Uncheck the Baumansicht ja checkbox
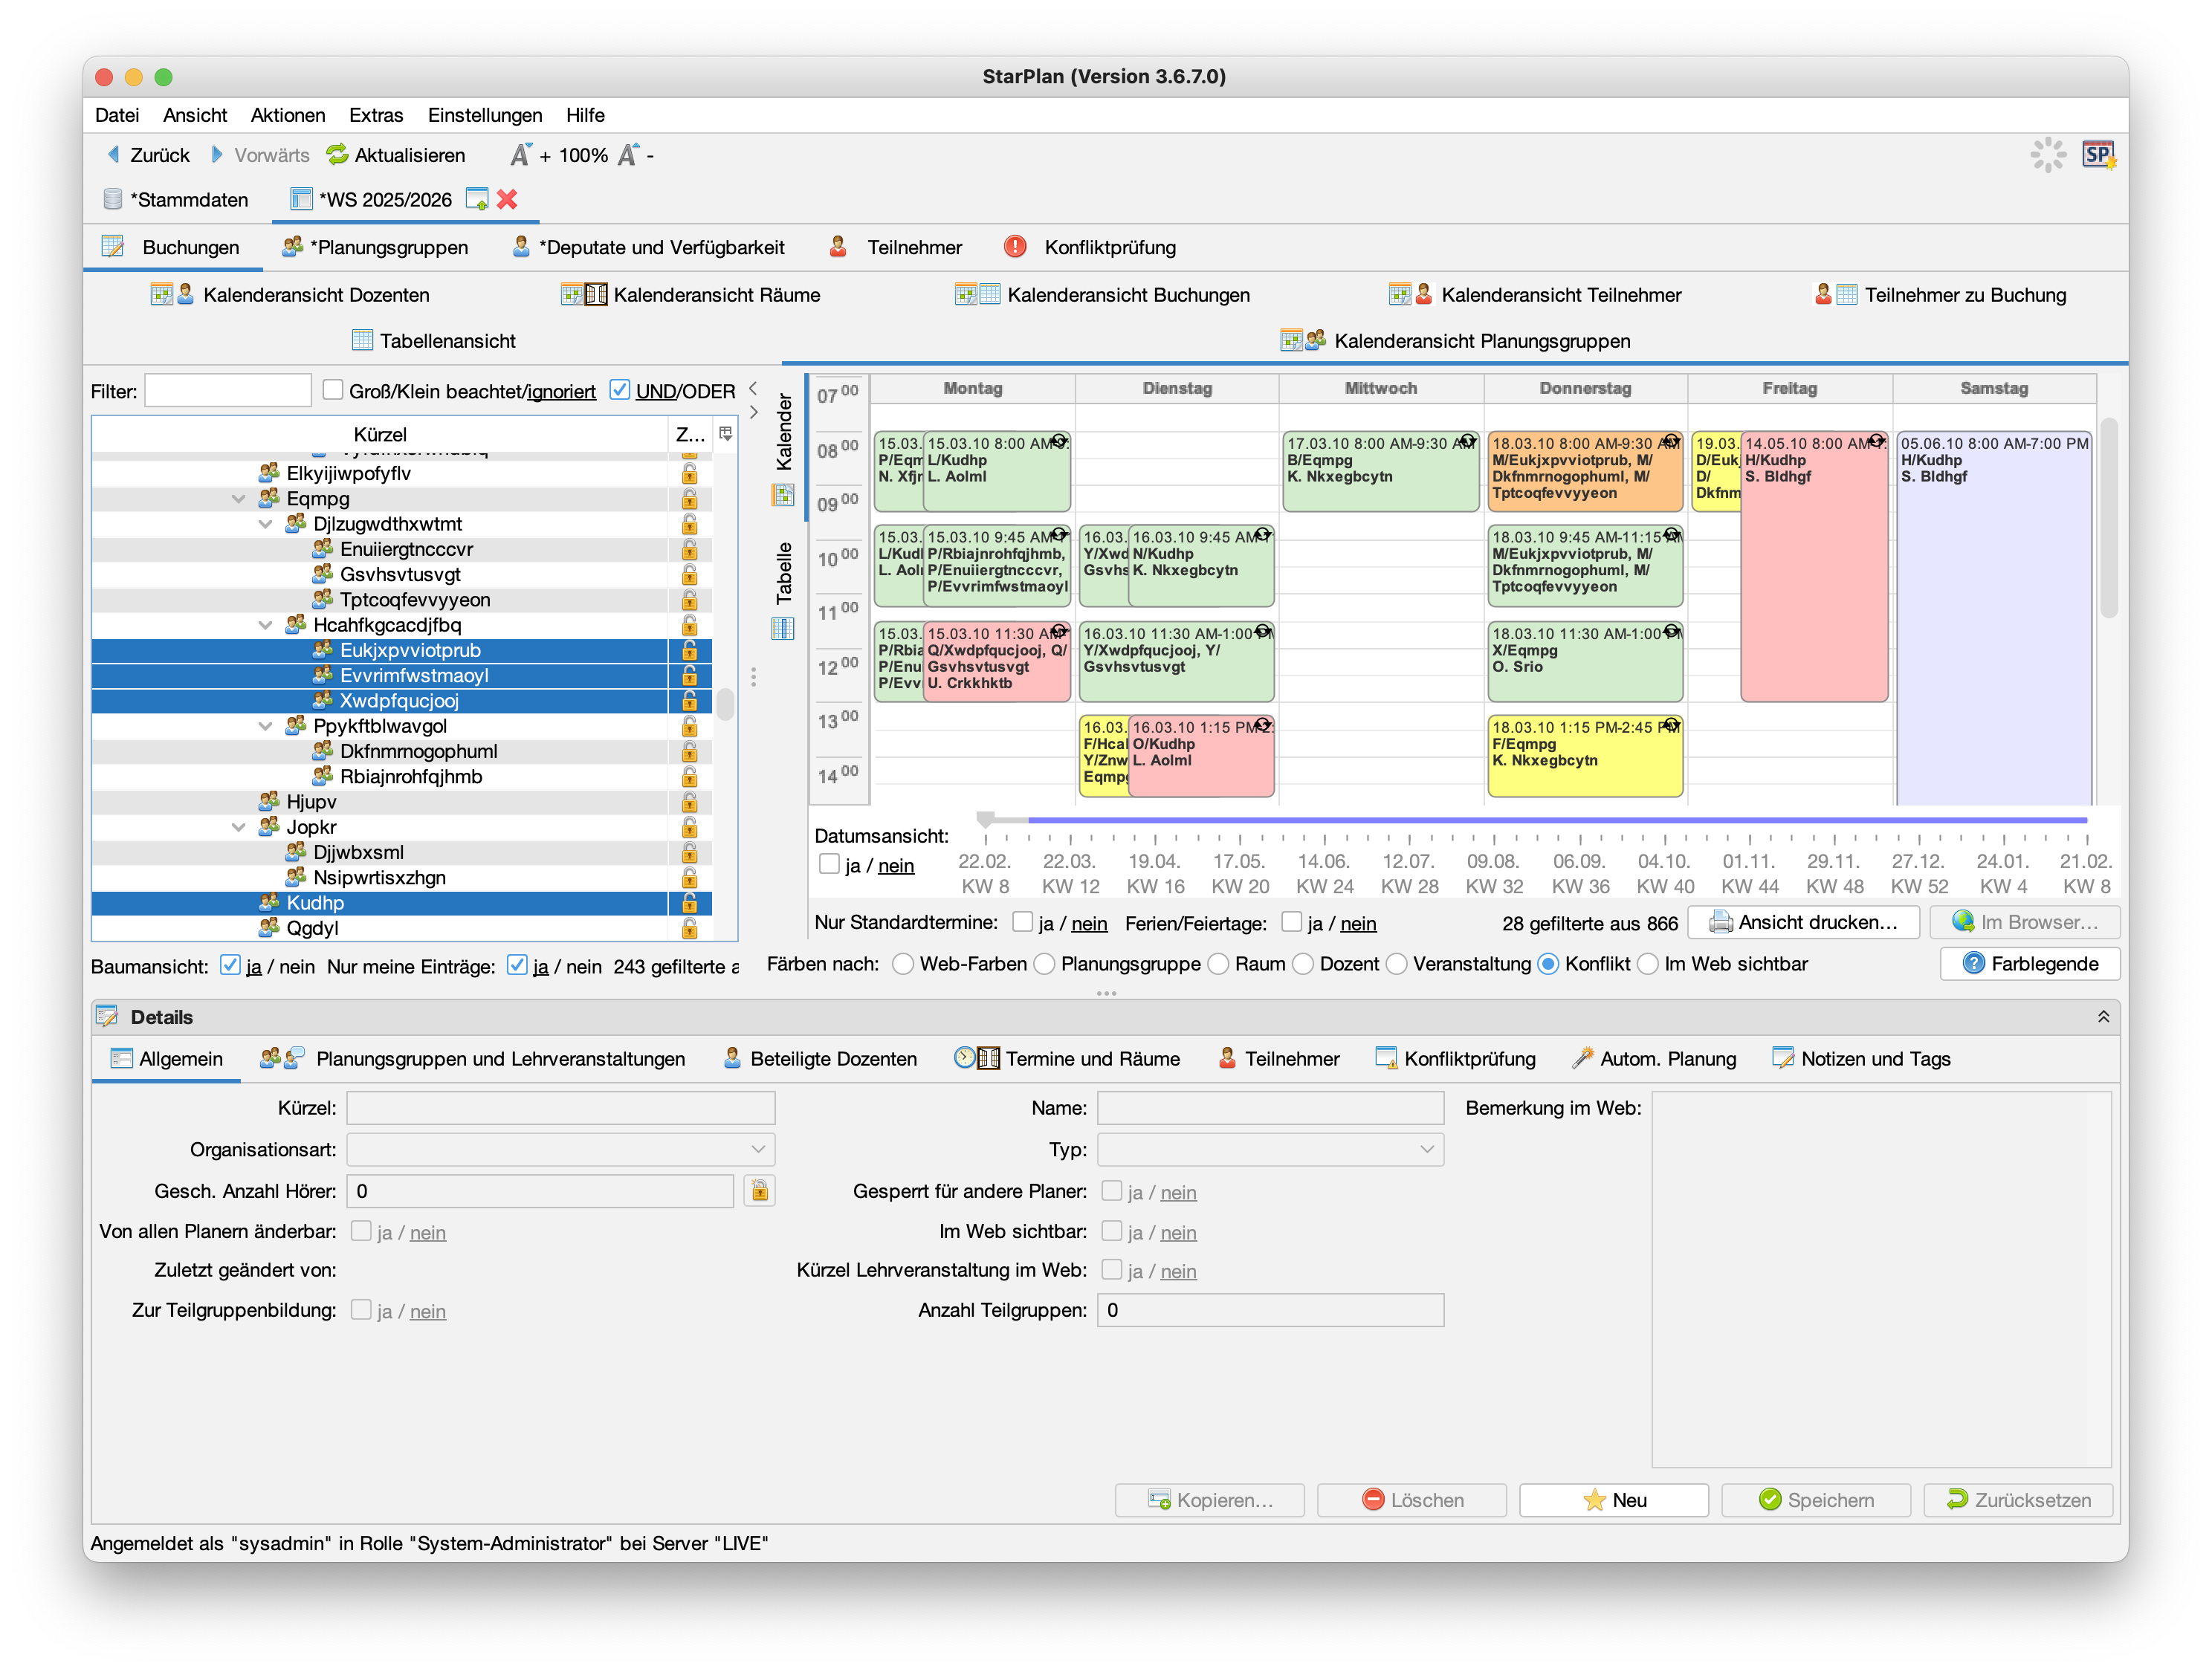 pyautogui.click(x=230, y=965)
